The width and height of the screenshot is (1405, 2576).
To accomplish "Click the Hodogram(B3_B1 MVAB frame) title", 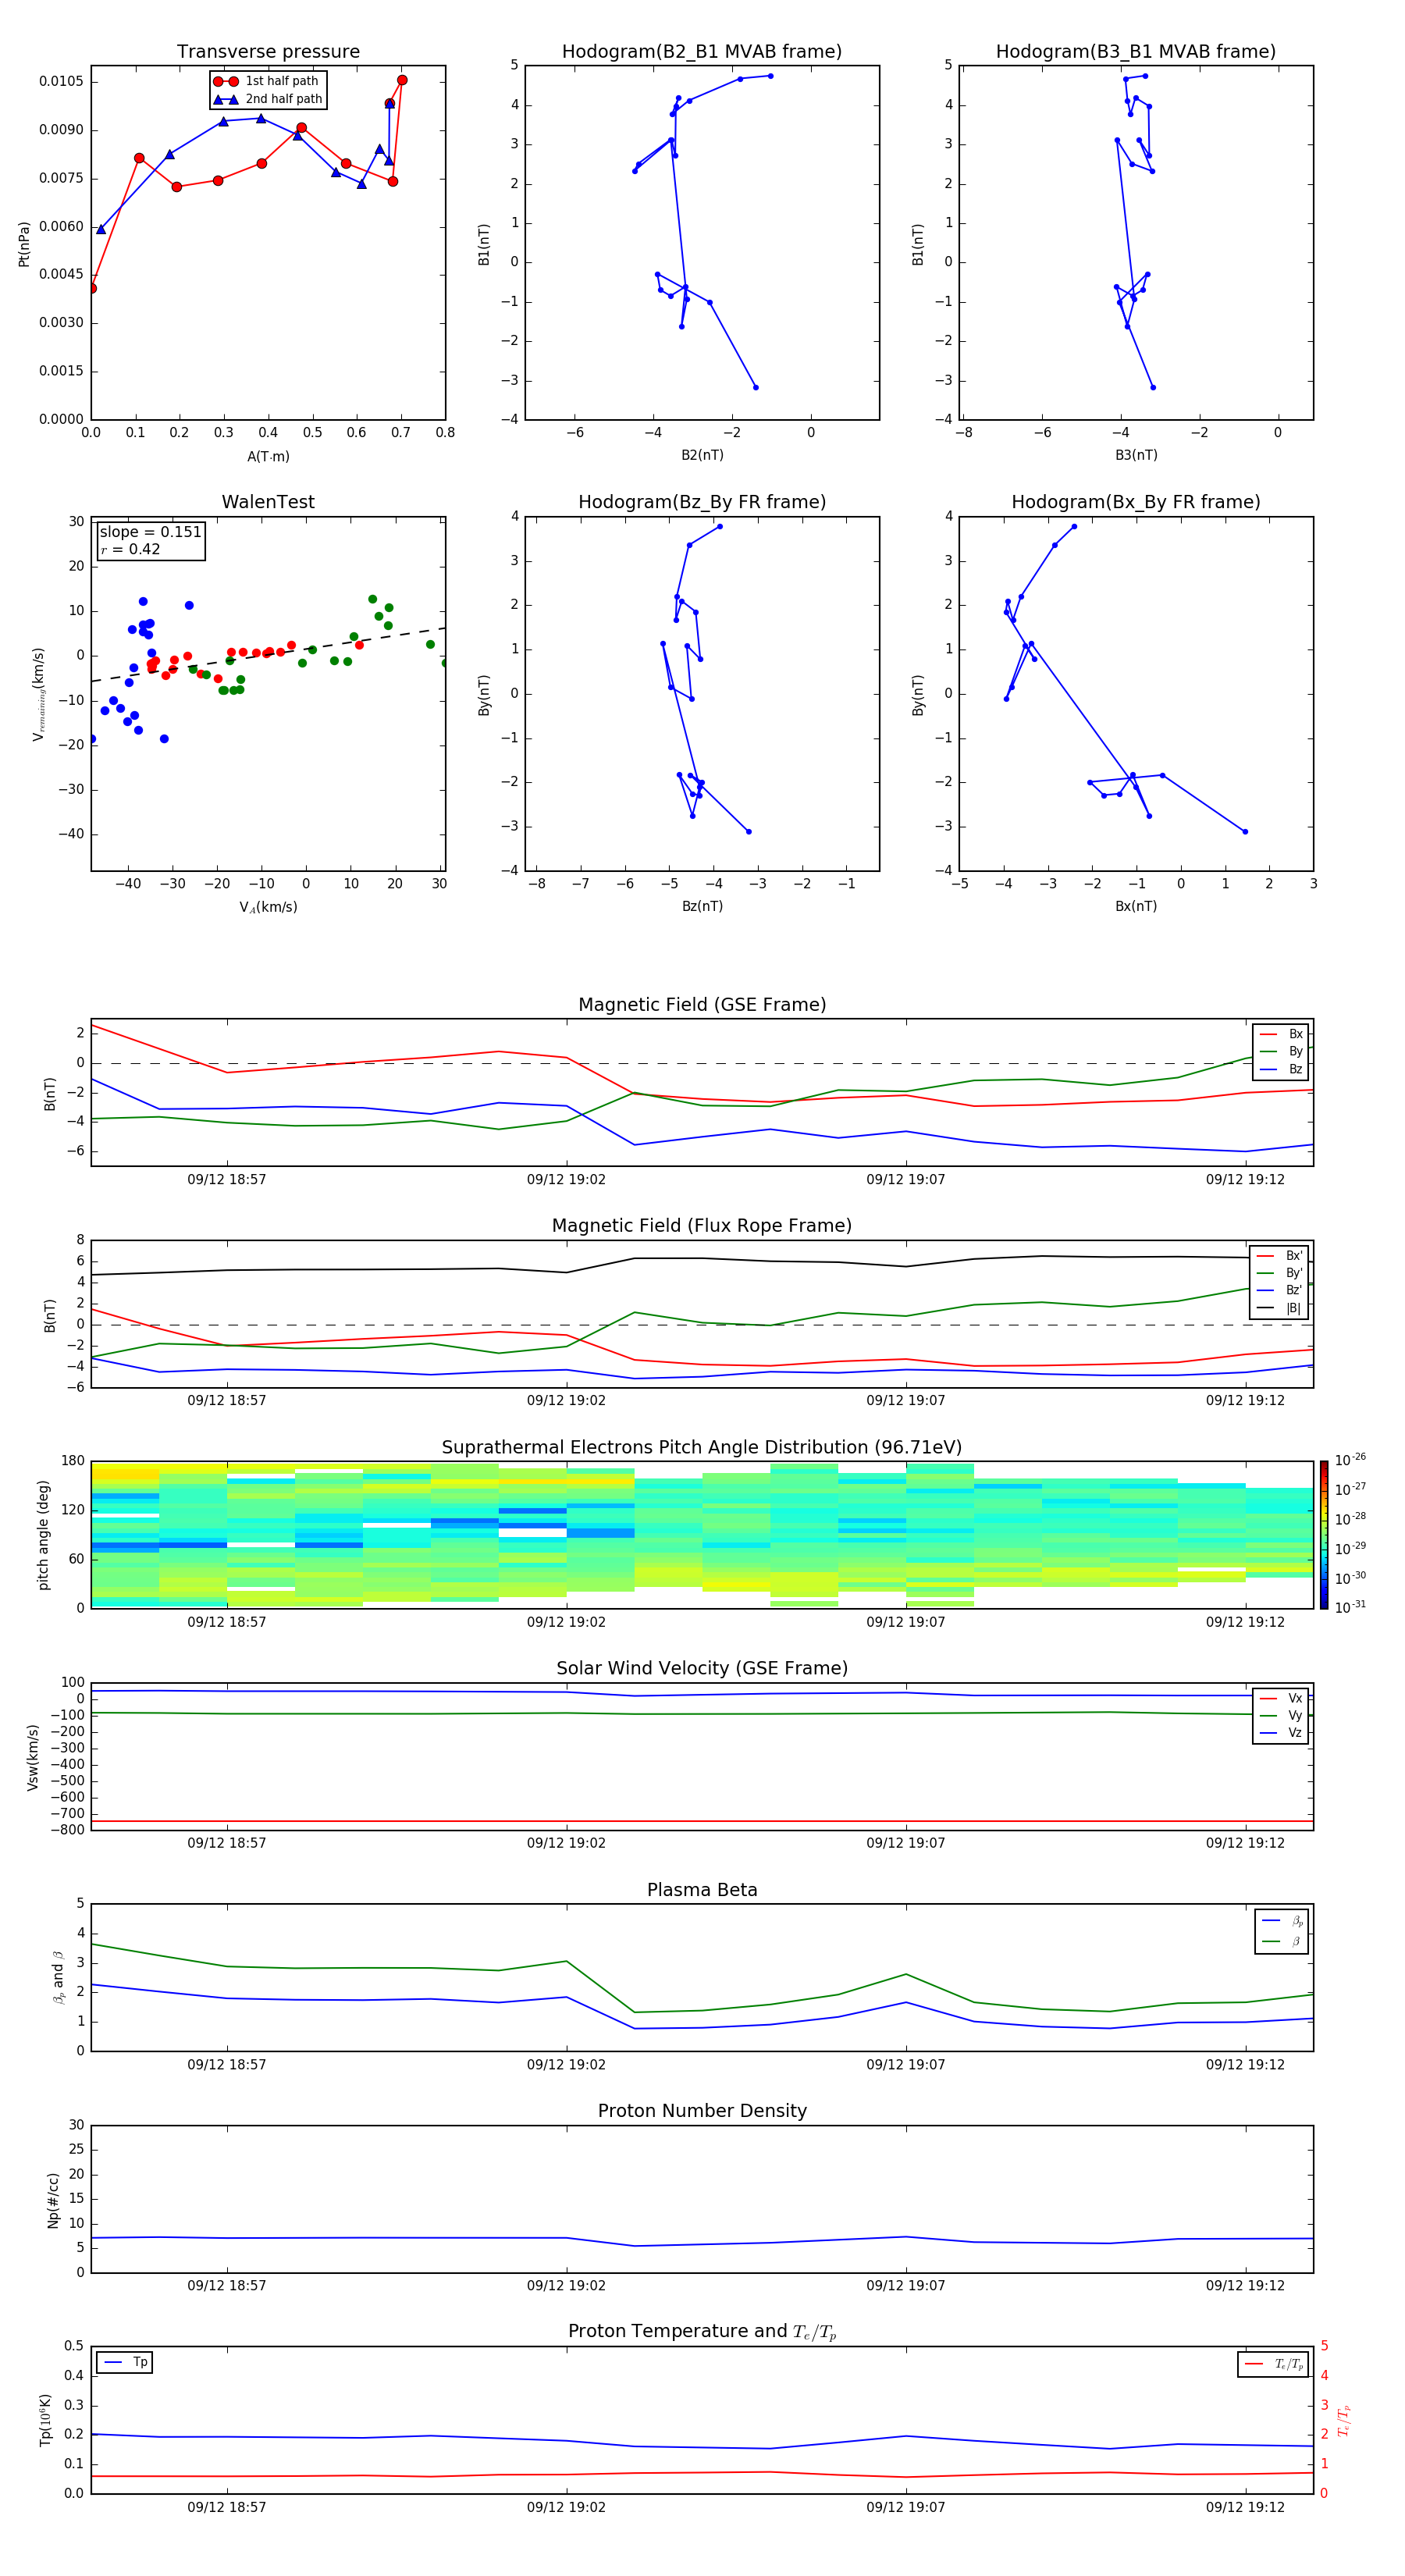I will click(x=1136, y=52).
